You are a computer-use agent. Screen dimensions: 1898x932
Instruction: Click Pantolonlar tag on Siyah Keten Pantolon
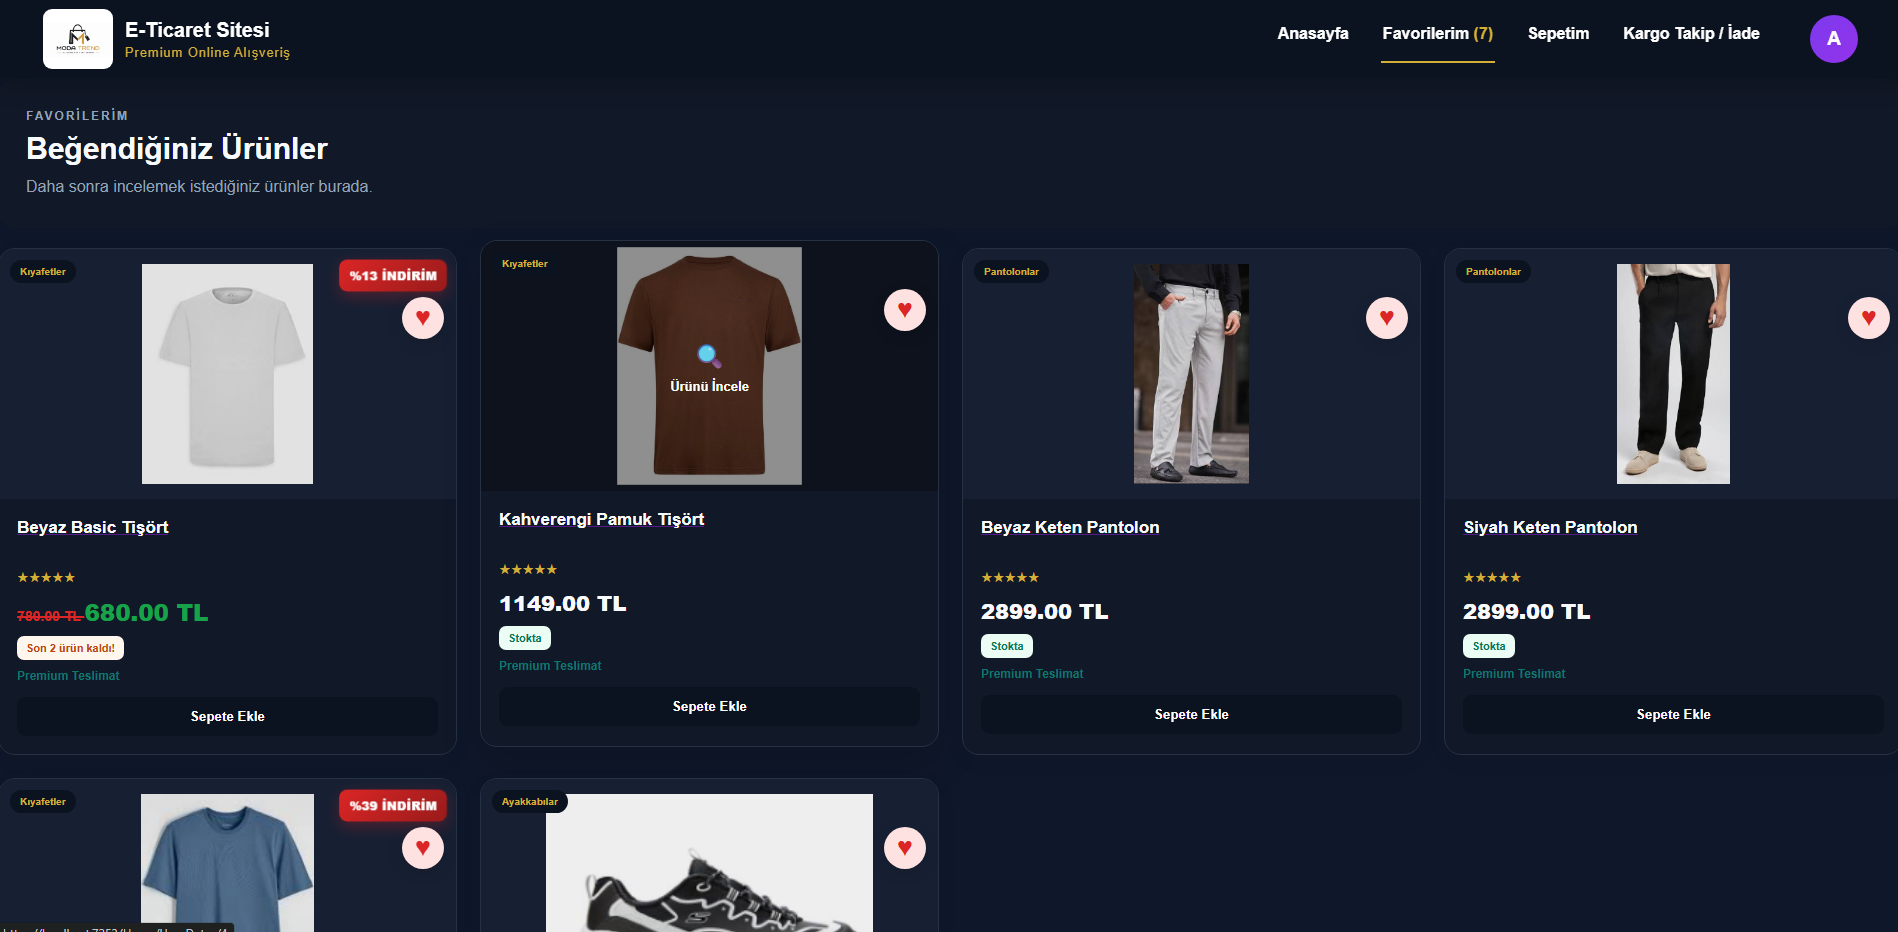pos(1493,272)
